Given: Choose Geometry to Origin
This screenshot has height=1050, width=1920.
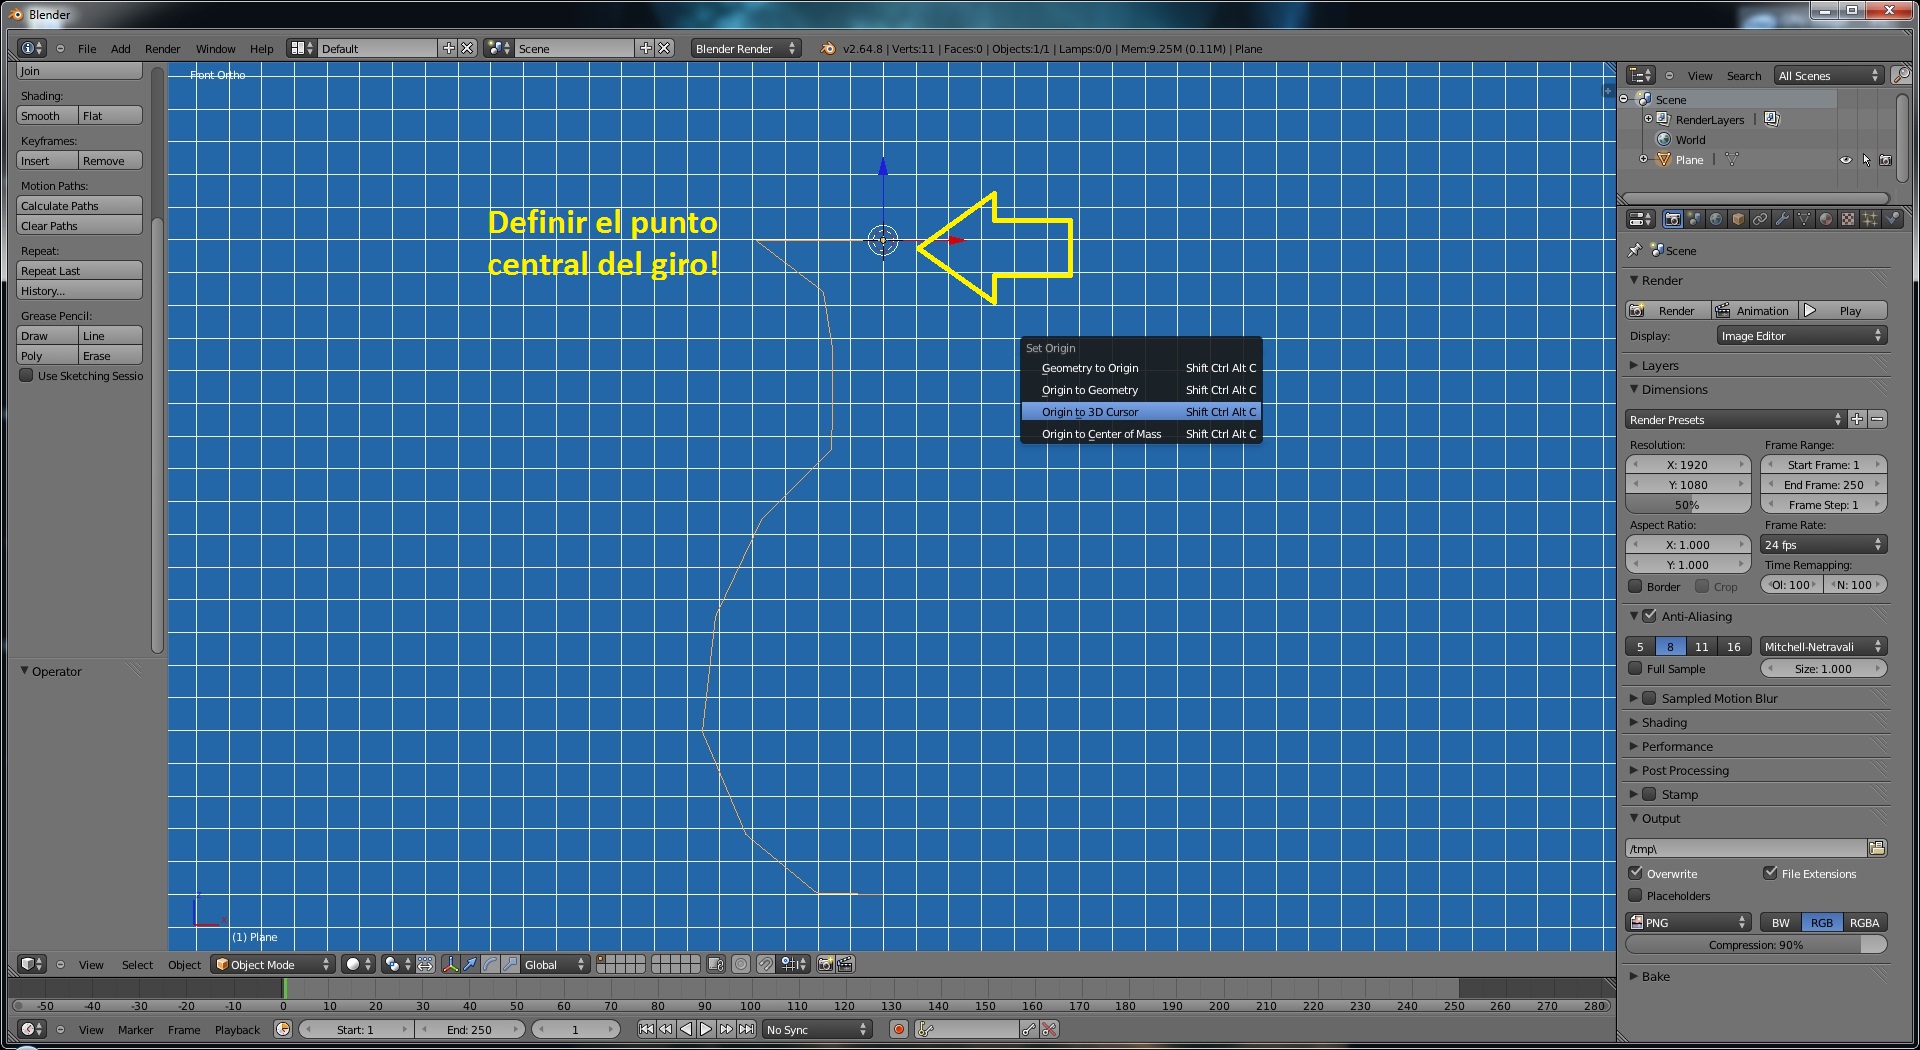Looking at the screenshot, I should tap(1141, 368).
